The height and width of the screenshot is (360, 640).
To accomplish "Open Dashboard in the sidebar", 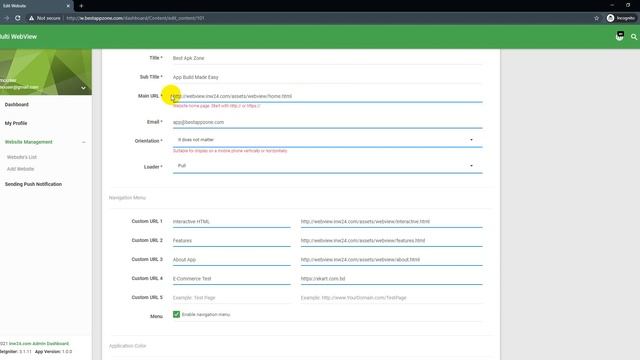I will click(x=17, y=104).
